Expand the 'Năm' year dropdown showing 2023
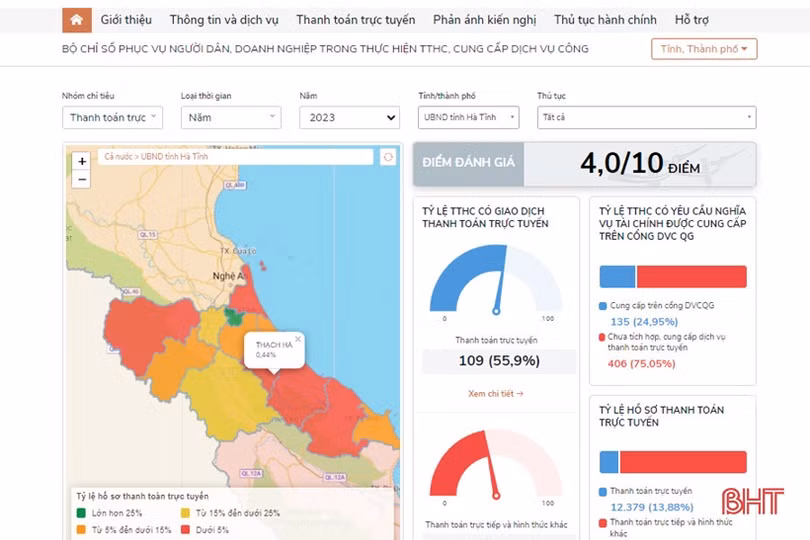The height and width of the screenshot is (540, 810). [349, 118]
